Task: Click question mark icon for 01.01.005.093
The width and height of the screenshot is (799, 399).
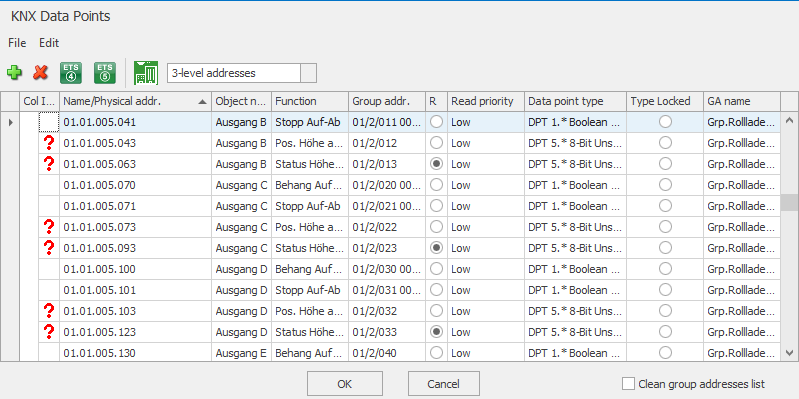Action: click(49, 248)
